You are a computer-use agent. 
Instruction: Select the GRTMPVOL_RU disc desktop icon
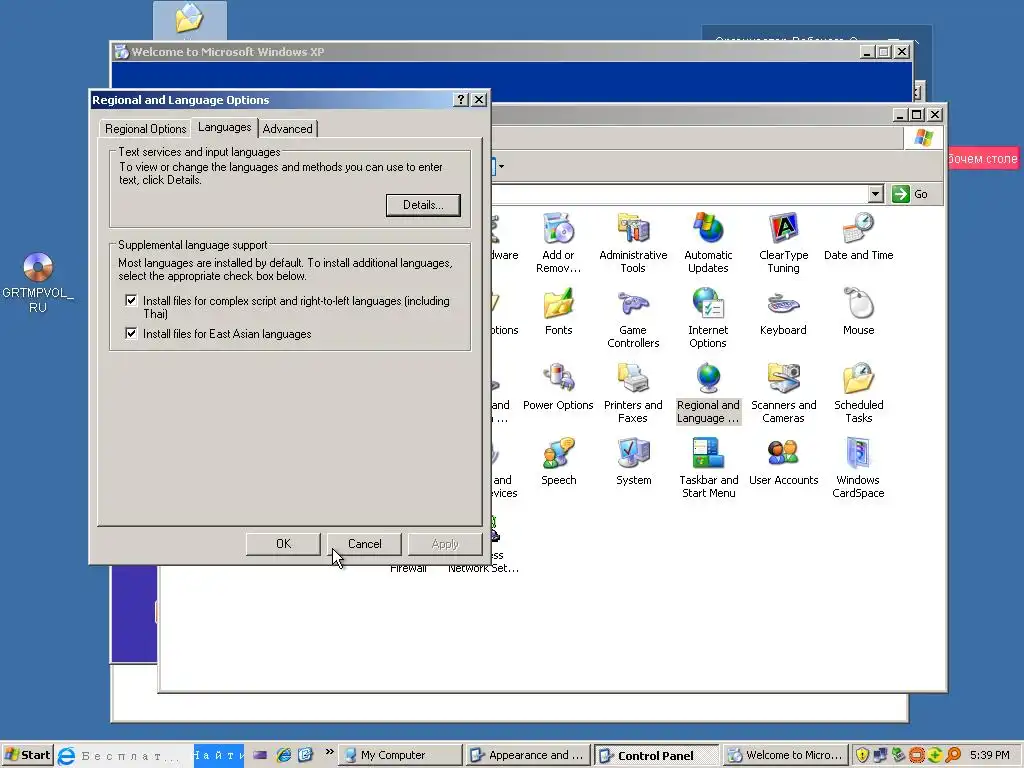pyautogui.click(x=38, y=283)
